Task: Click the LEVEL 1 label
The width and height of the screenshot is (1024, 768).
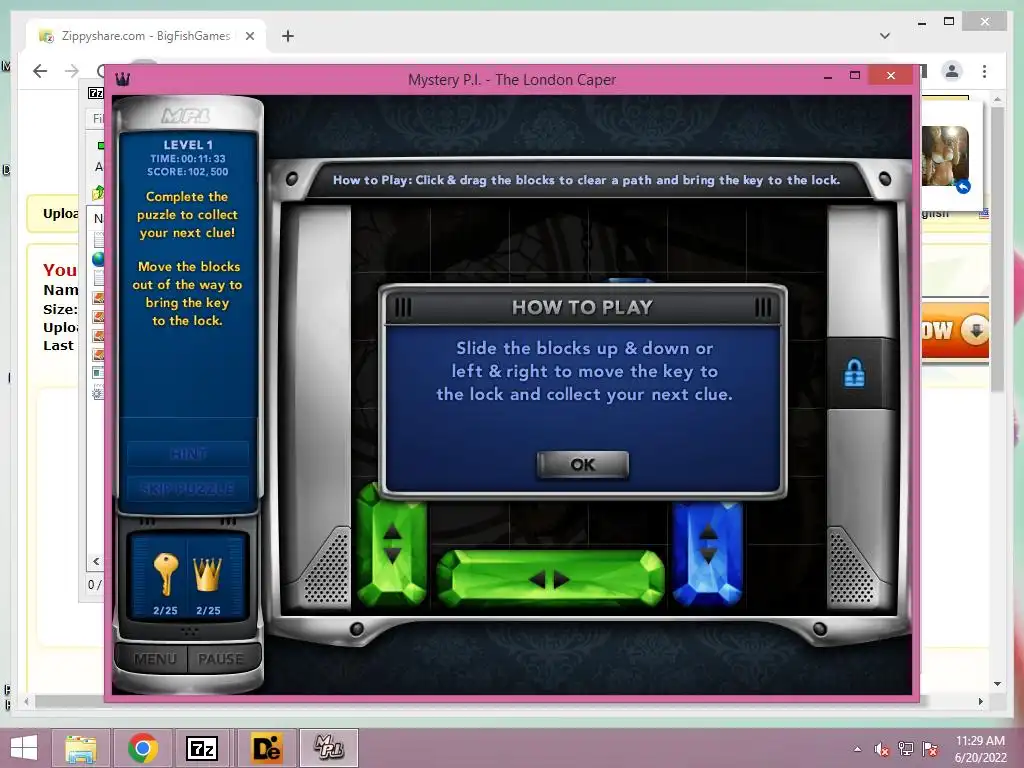Action: point(187,145)
